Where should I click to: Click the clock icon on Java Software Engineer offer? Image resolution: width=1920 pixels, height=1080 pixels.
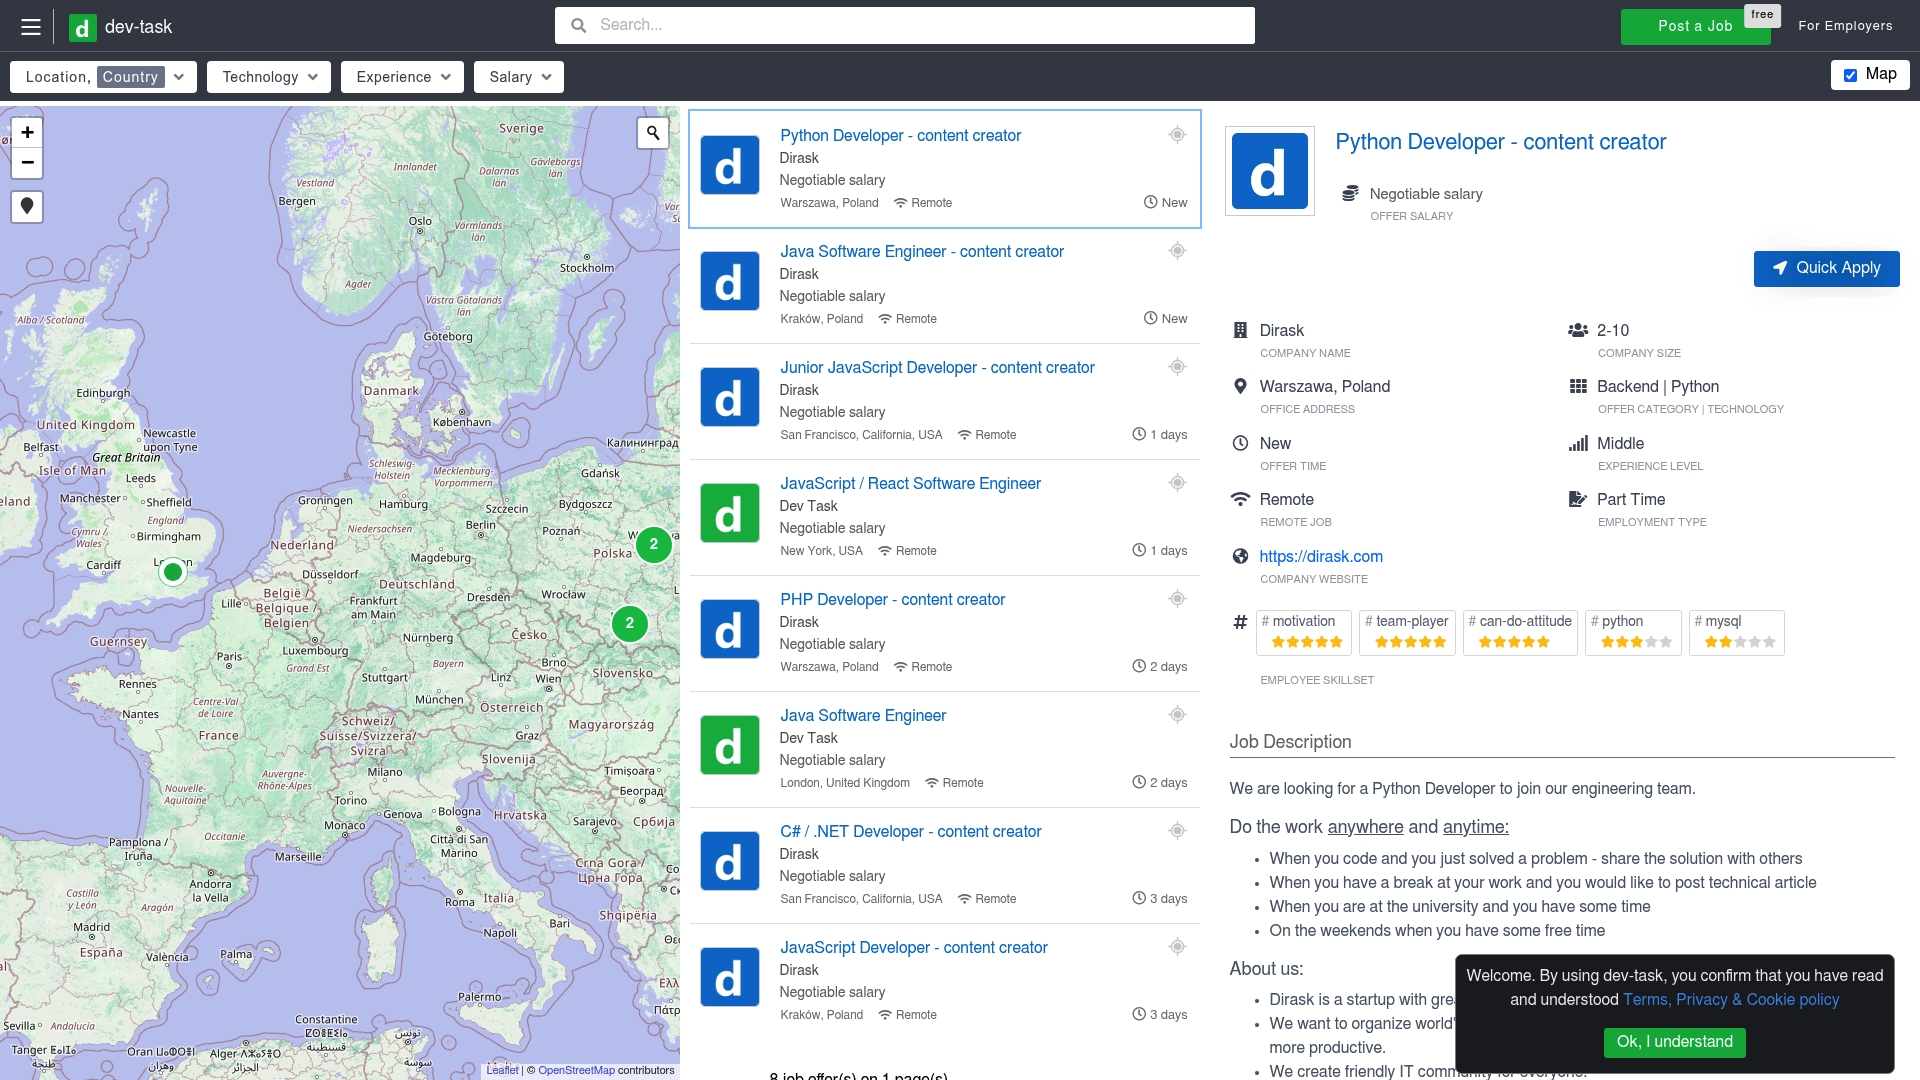(1138, 782)
